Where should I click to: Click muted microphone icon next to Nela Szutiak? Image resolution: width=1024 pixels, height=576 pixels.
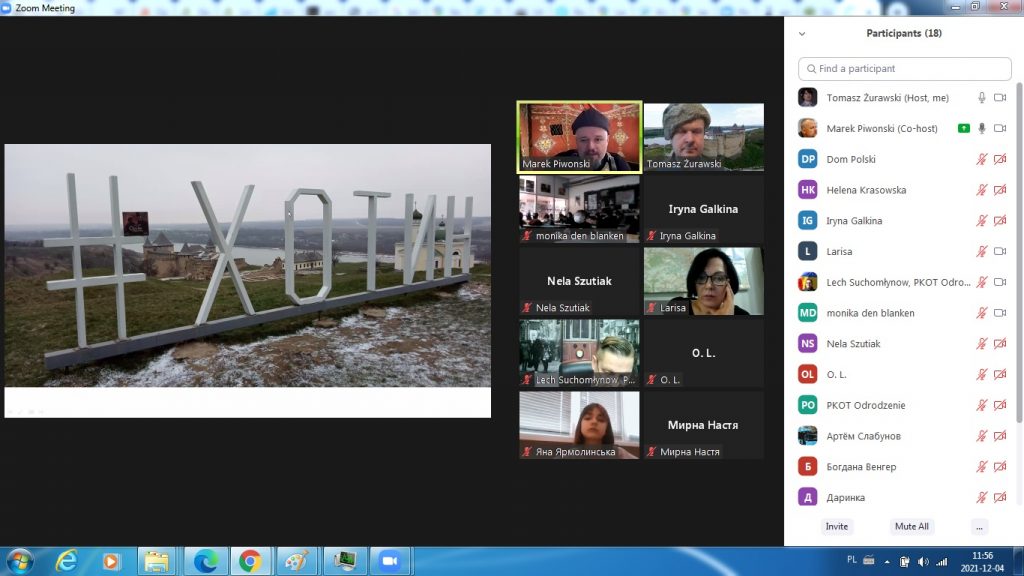982,344
